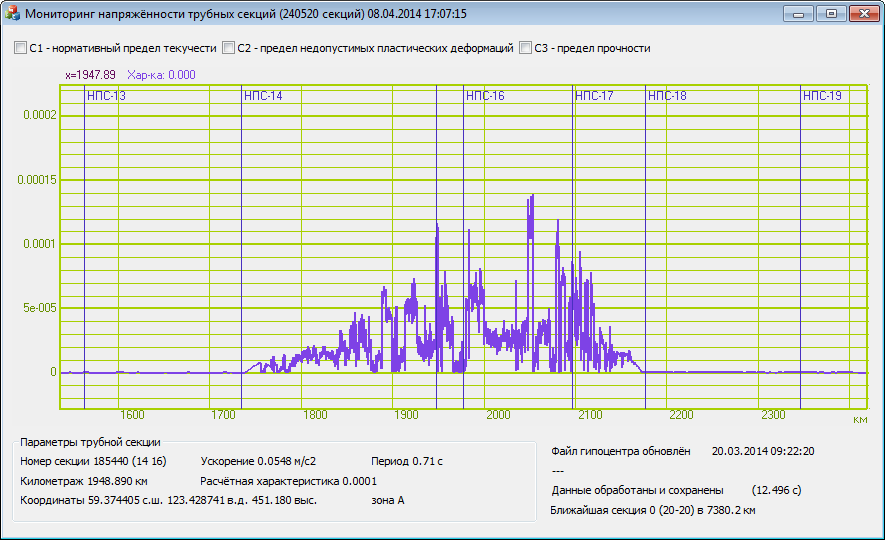Viewport: 885px width, 540px height.
Task: Select the НПС-13 station marker label
Action: click(106, 96)
